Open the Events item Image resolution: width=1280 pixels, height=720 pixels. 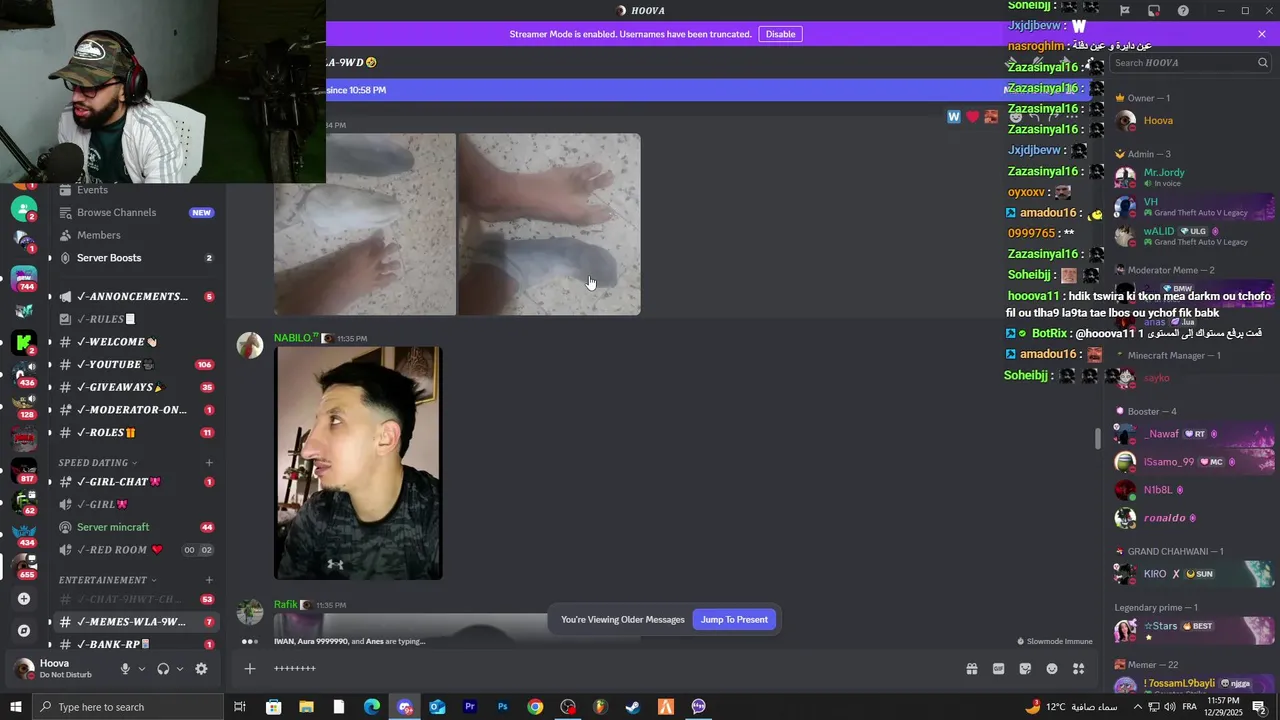137,190
